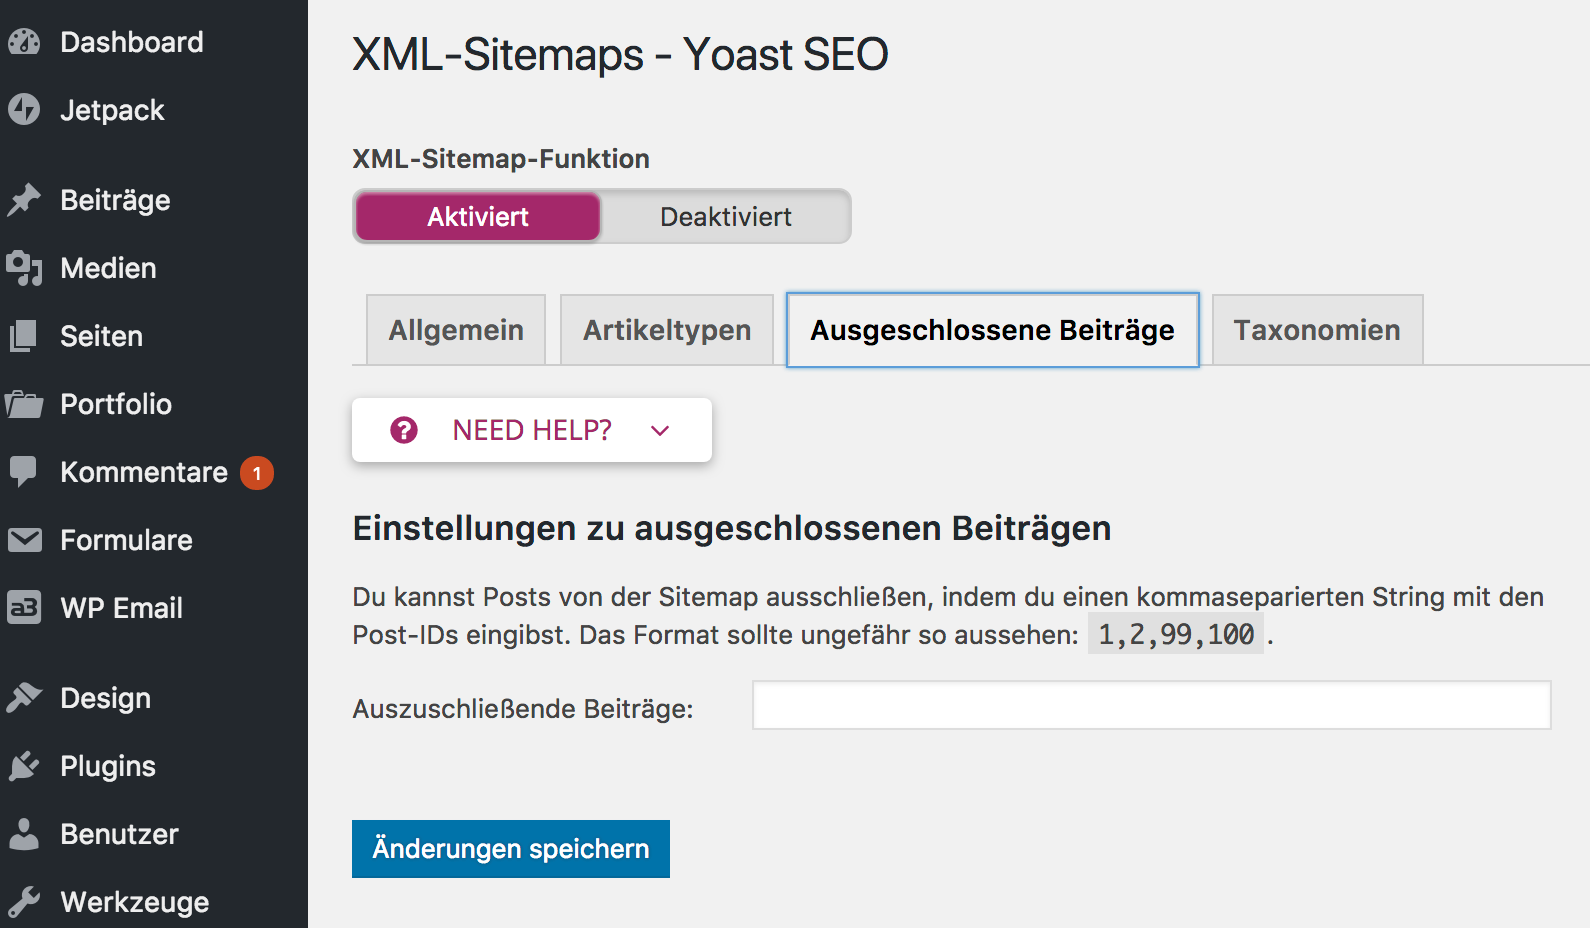Select the Ausgeschlossene Beiträge tab
1590x928 pixels.
(993, 330)
